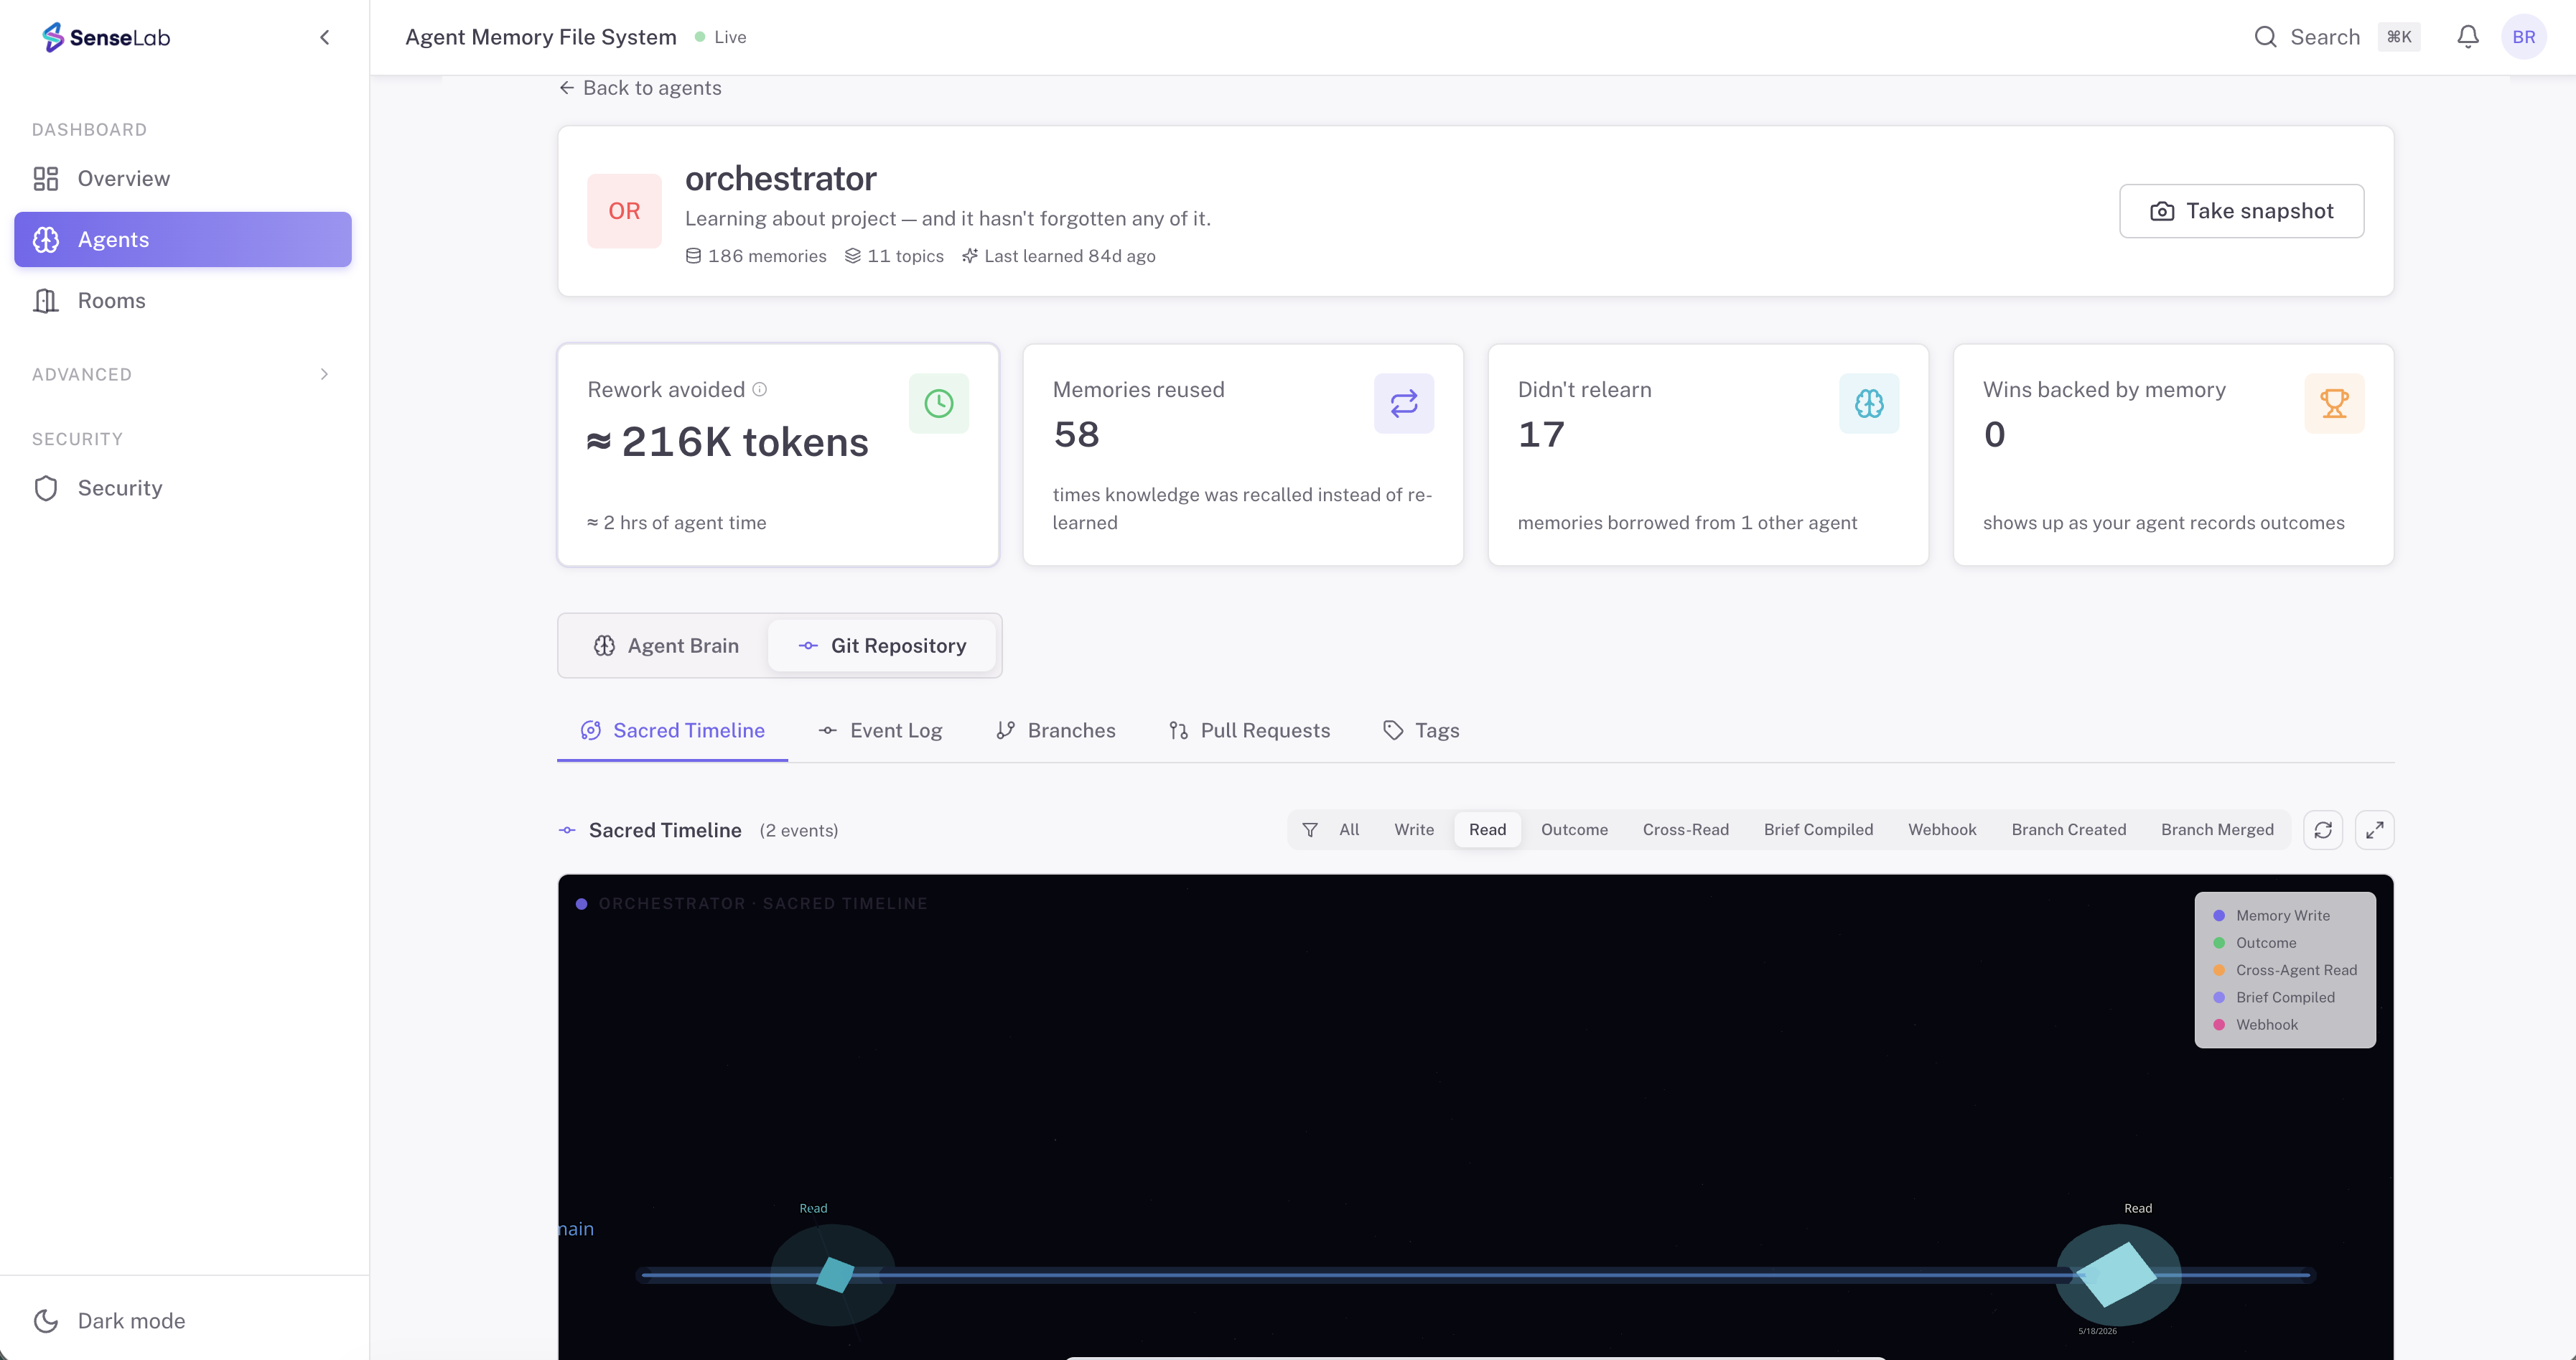Filter timeline by Branch Merged events
This screenshot has height=1360, width=2576.
click(x=2217, y=830)
